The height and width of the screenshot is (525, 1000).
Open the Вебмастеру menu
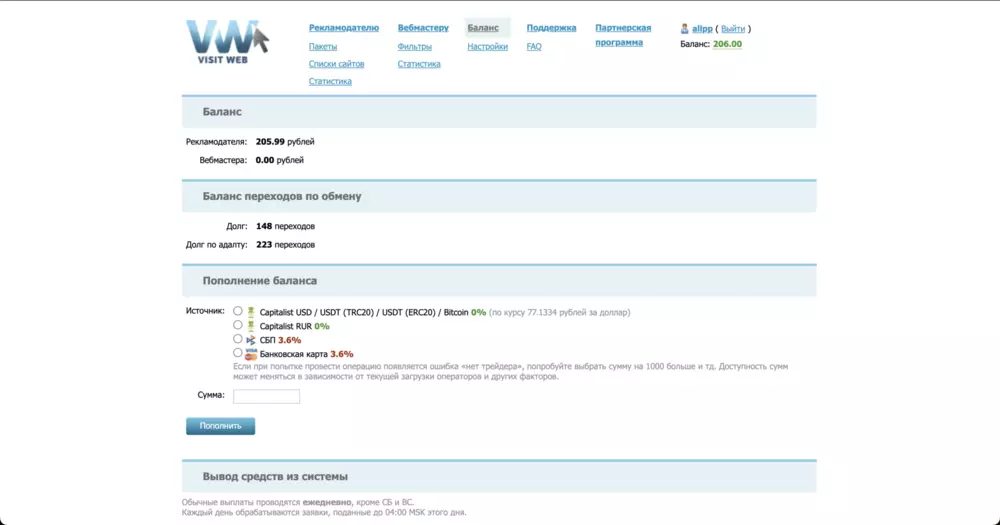pyautogui.click(x=423, y=27)
